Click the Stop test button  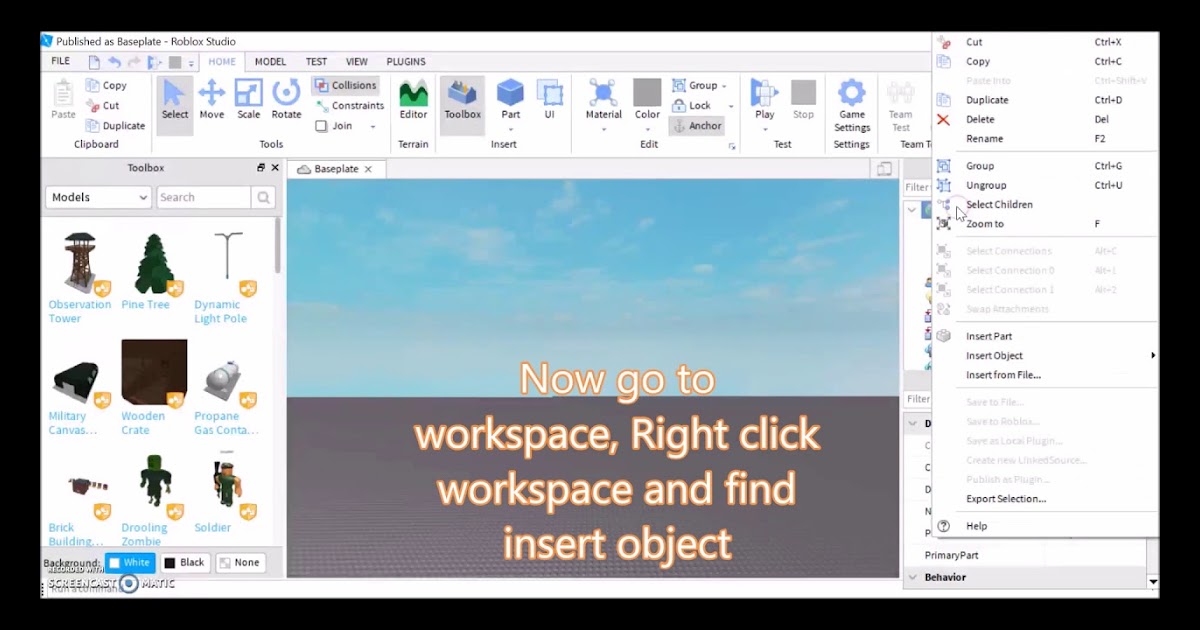803,100
